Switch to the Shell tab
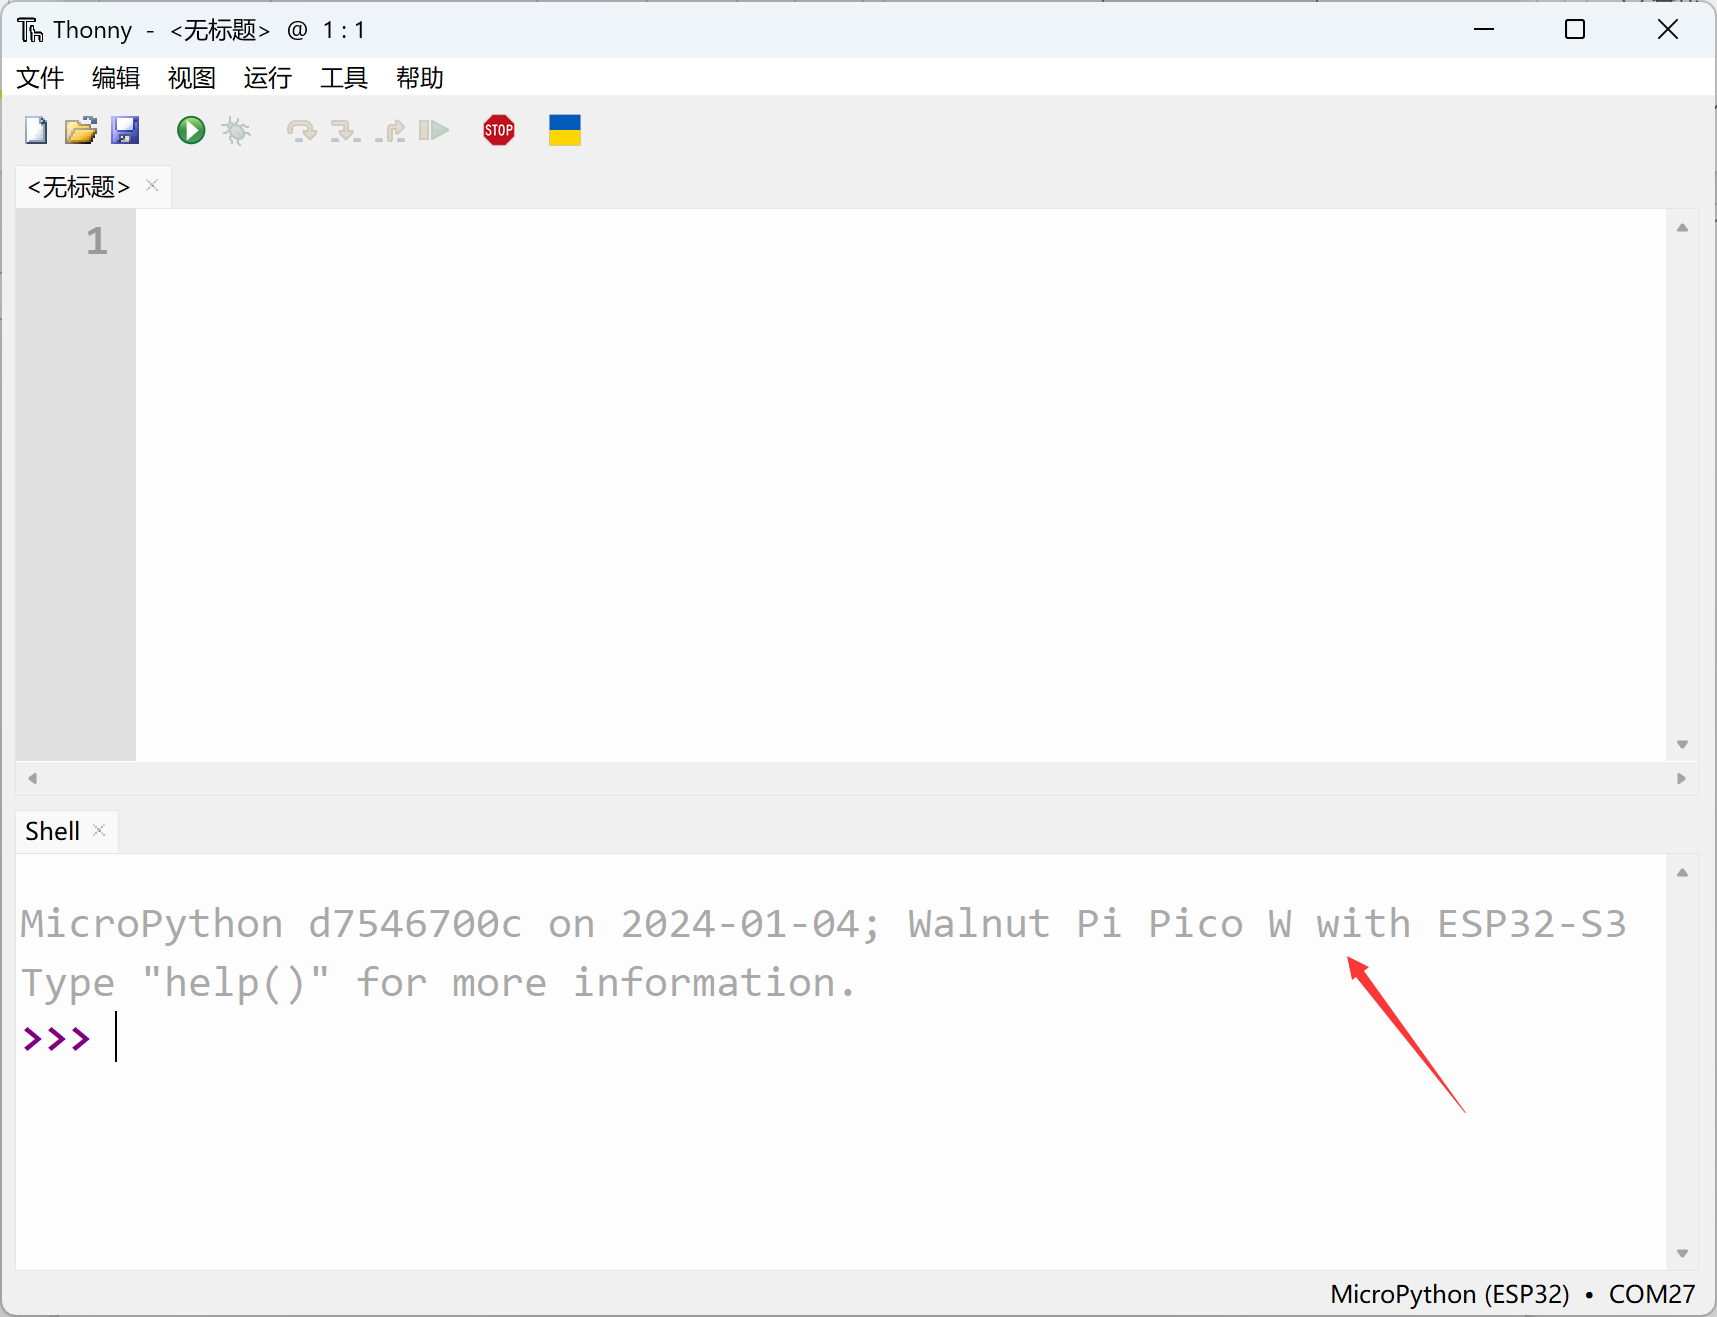The width and height of the screenshot is (1717, 1317). pyautogui.click(x=52, y=830)
